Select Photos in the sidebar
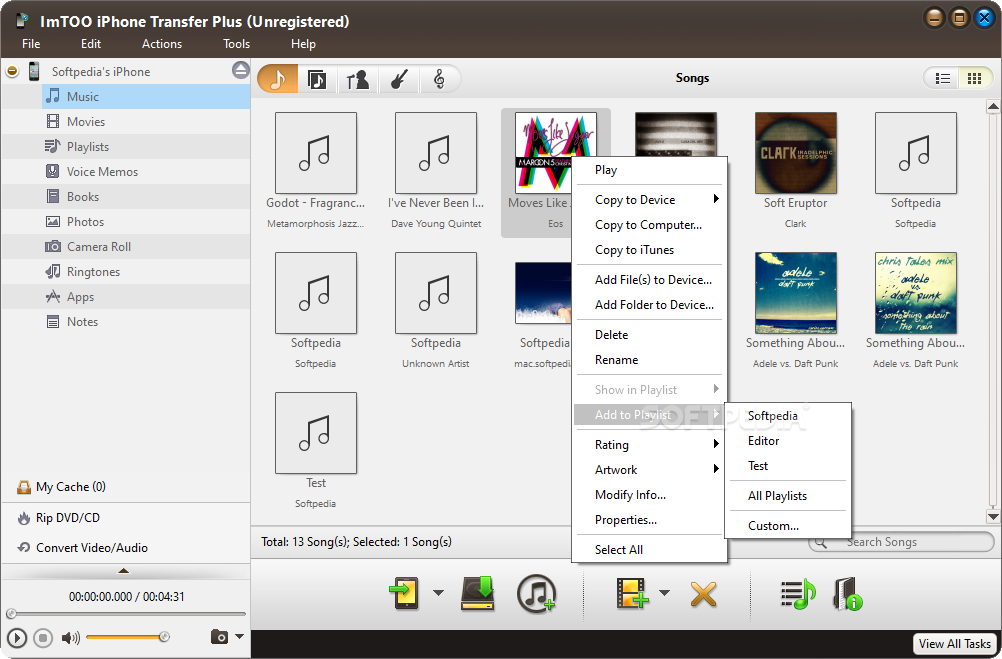Screen dimensions: 1002x659 click(x=126, y=221)
